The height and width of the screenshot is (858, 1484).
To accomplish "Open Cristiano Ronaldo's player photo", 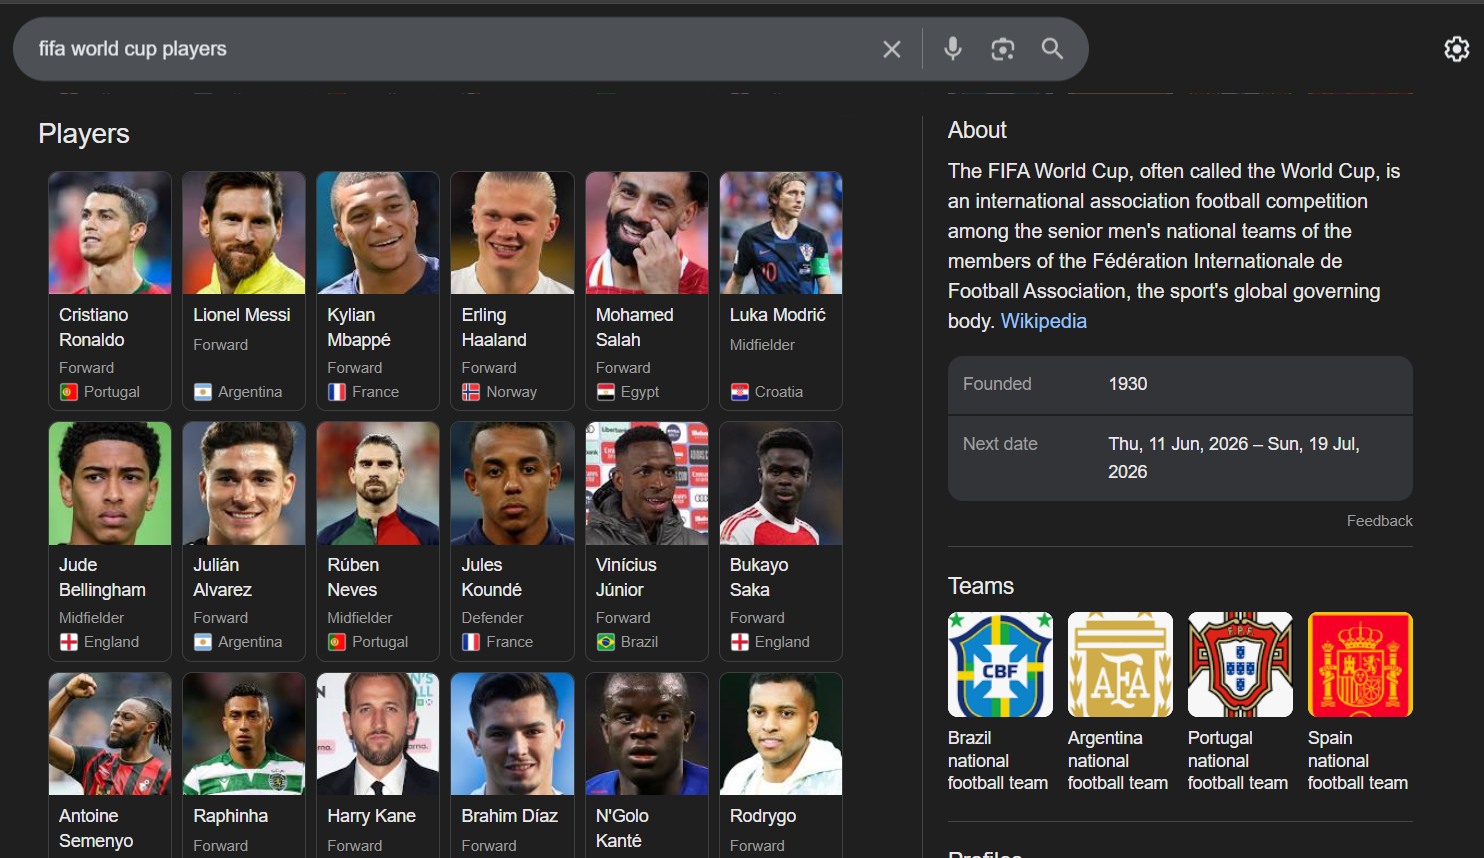I will 110,233.
